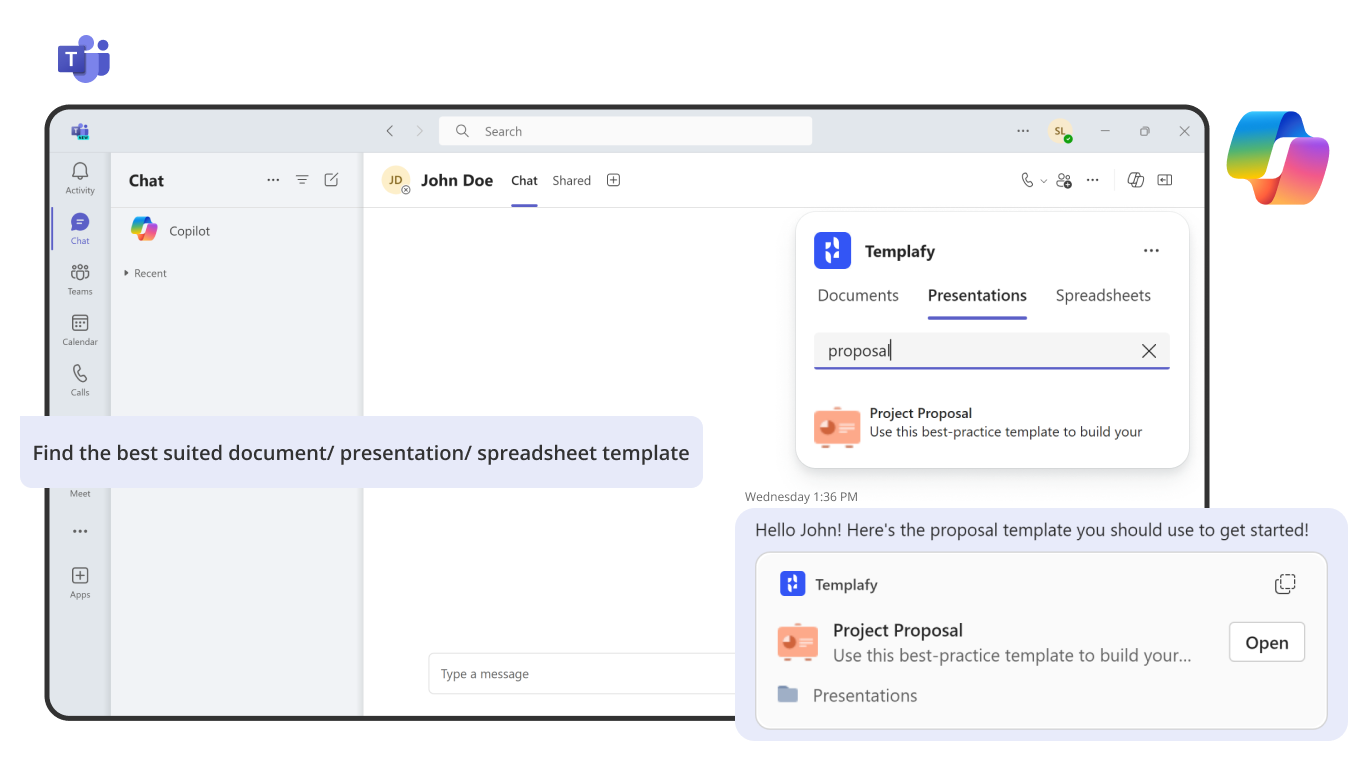Start a new chat with compose icon

click(x=331, y=180)
